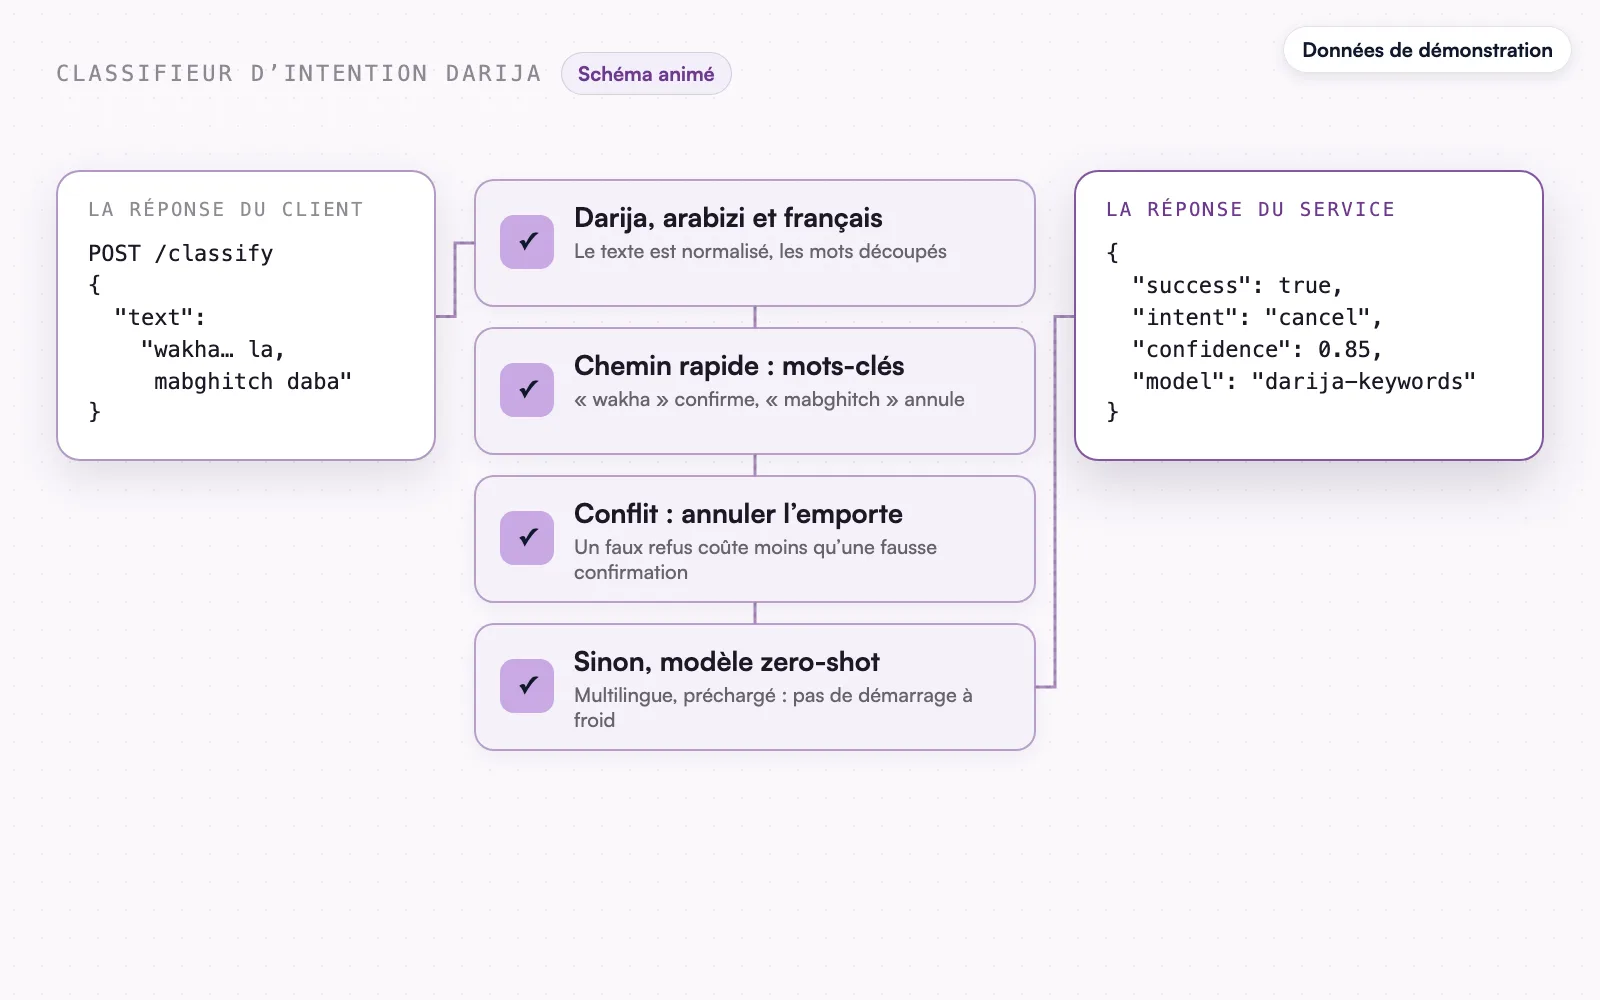Click the La réponse du client panel header
Image resolution: width=1600 pixels, height=1000 pixels.
coord(225,209)
